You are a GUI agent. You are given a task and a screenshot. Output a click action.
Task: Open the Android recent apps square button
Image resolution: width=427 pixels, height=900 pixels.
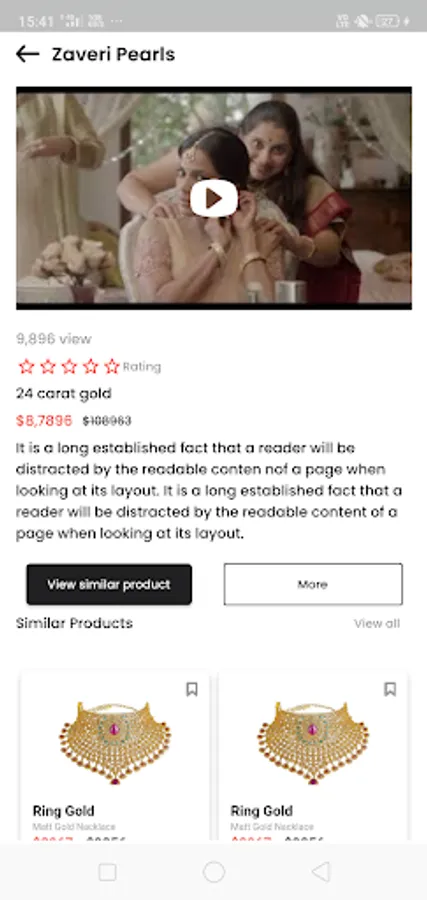point(107,872)
